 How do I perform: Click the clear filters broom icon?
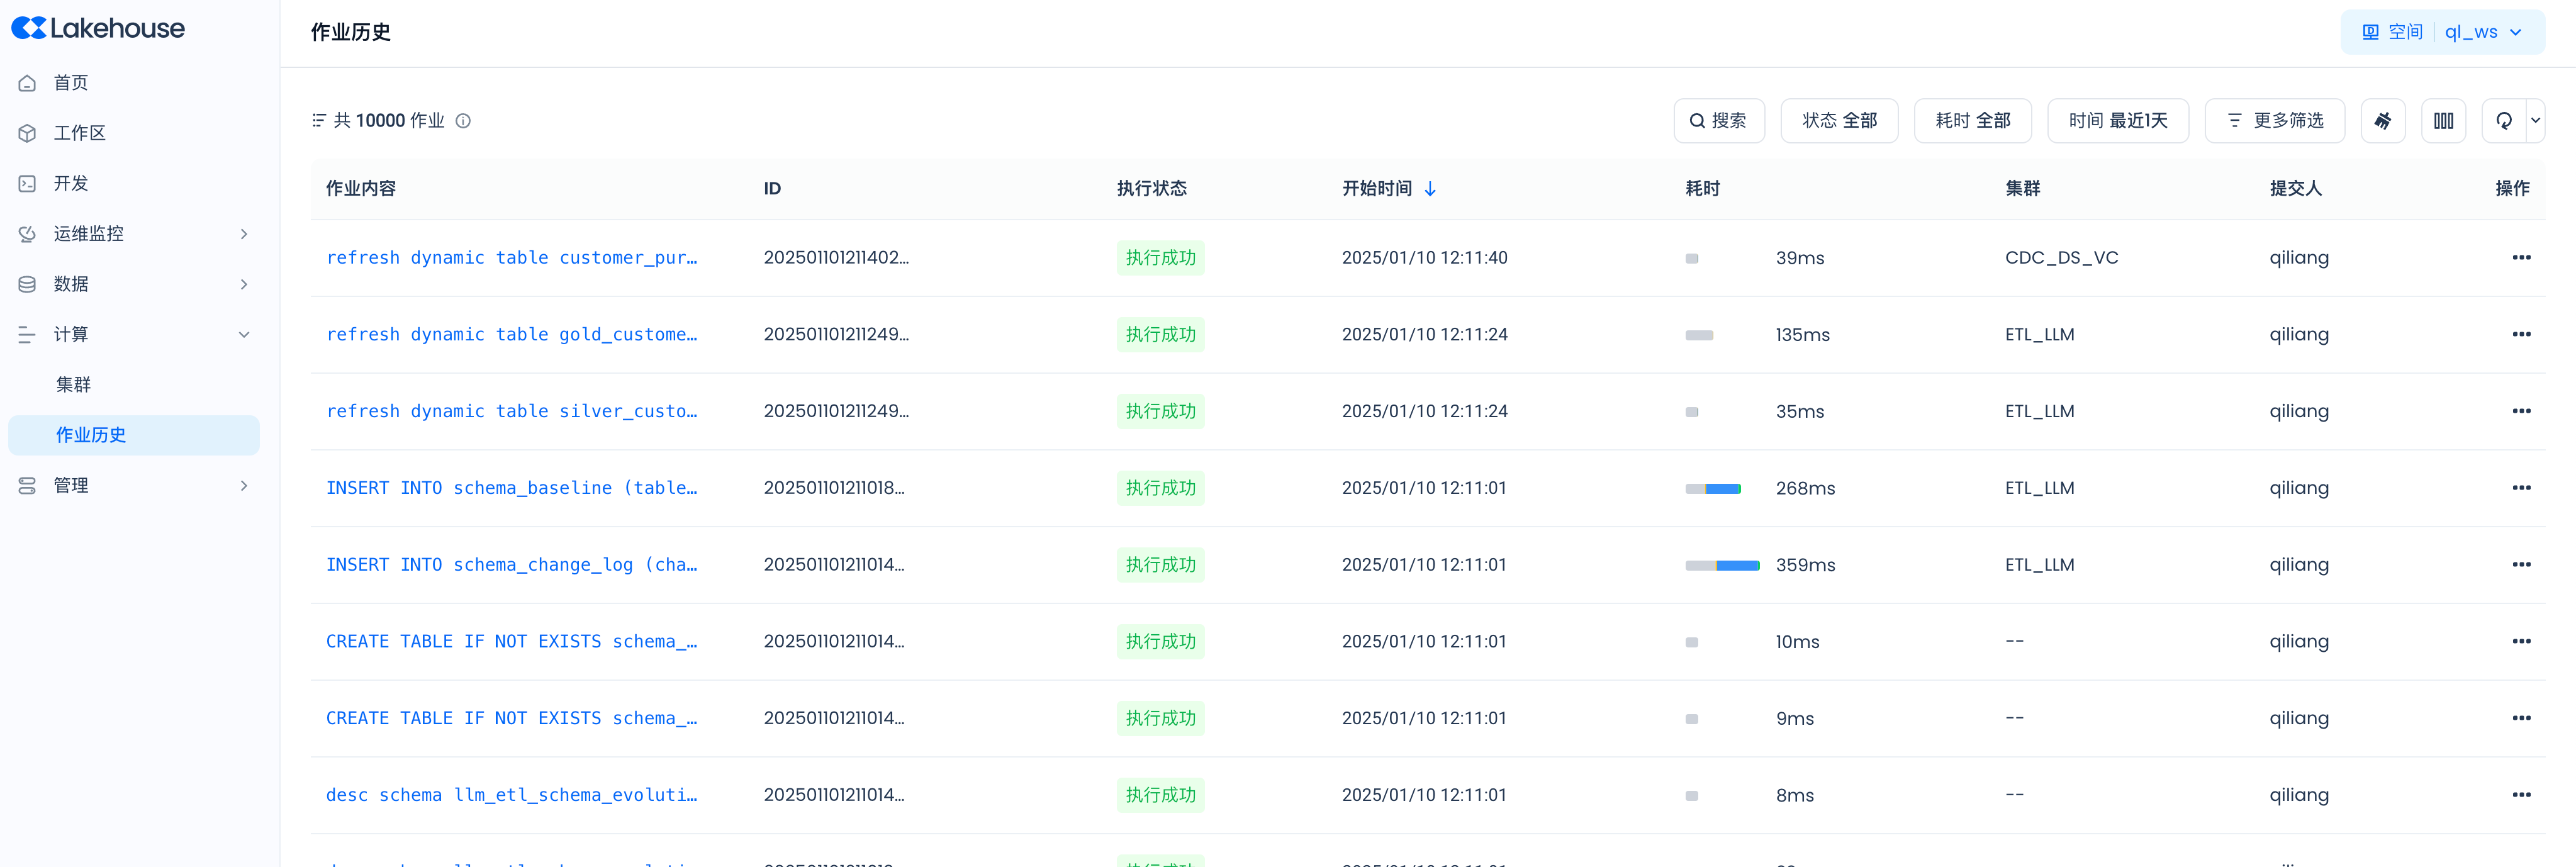pyautogui.click(x=2382, y=121)
